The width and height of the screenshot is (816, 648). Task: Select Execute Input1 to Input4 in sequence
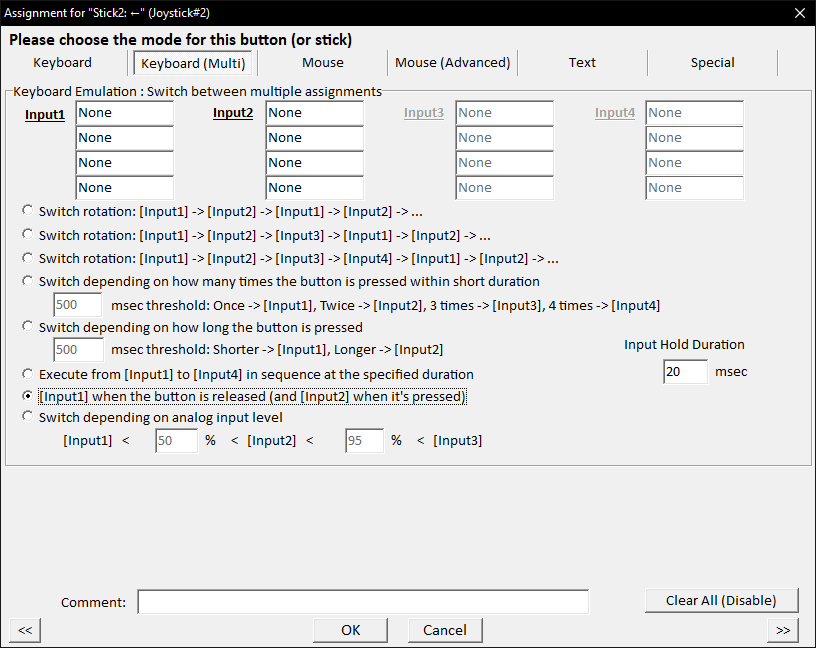(28, 374)
